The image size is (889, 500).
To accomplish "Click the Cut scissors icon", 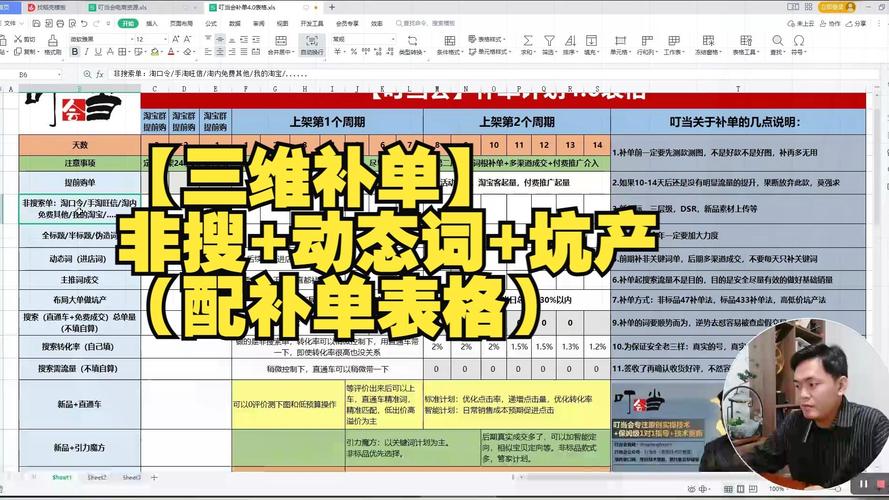I will click(x=18, y=39).
